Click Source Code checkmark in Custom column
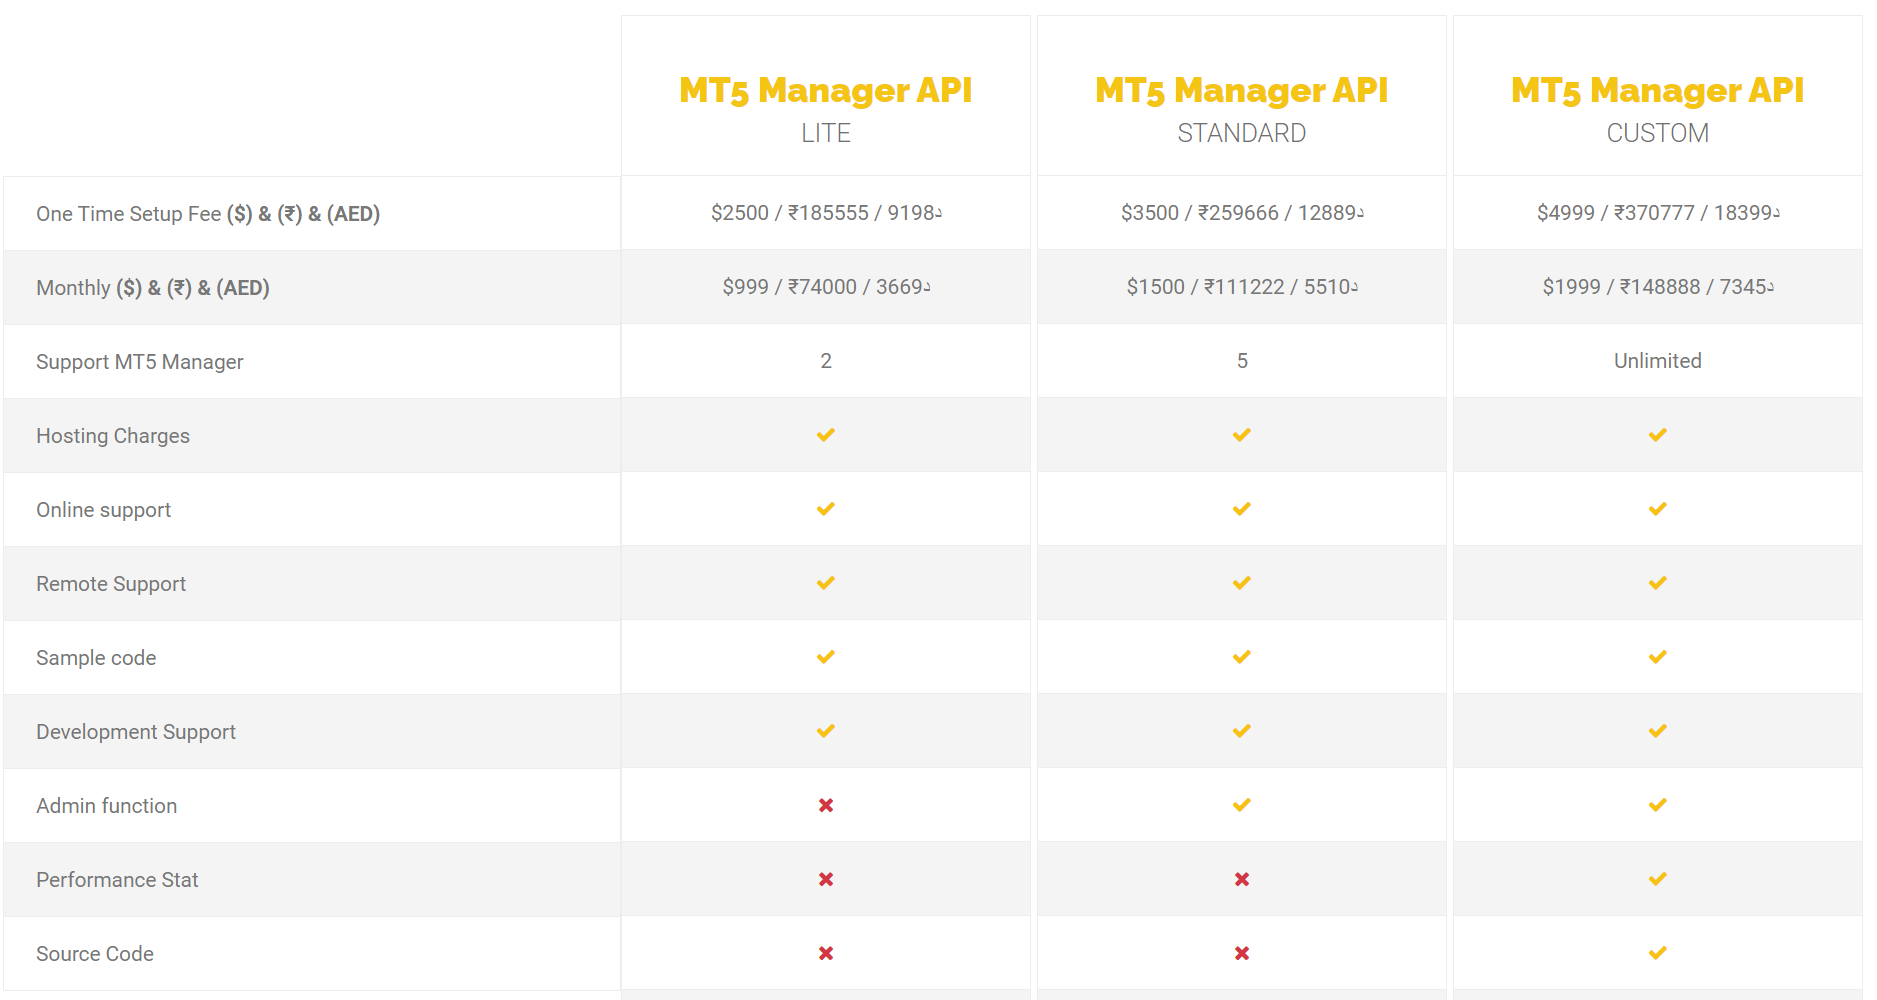The image size is (1877, 1000). [x=1657, y=953]
